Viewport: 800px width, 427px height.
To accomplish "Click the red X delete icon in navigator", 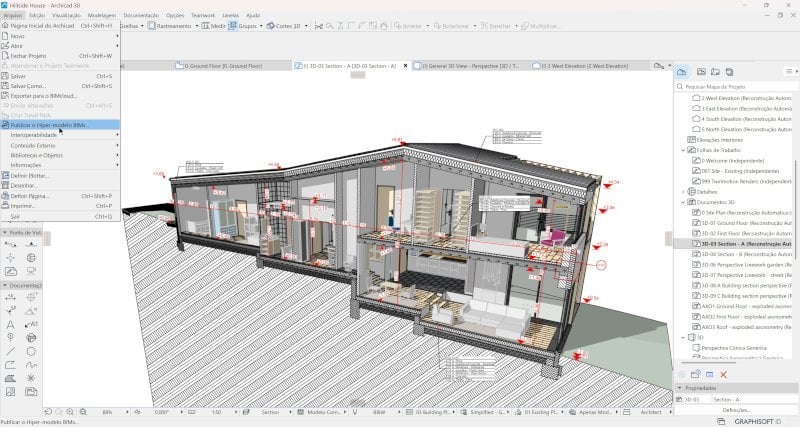I will pyautogui.click(x=723, y=374).
